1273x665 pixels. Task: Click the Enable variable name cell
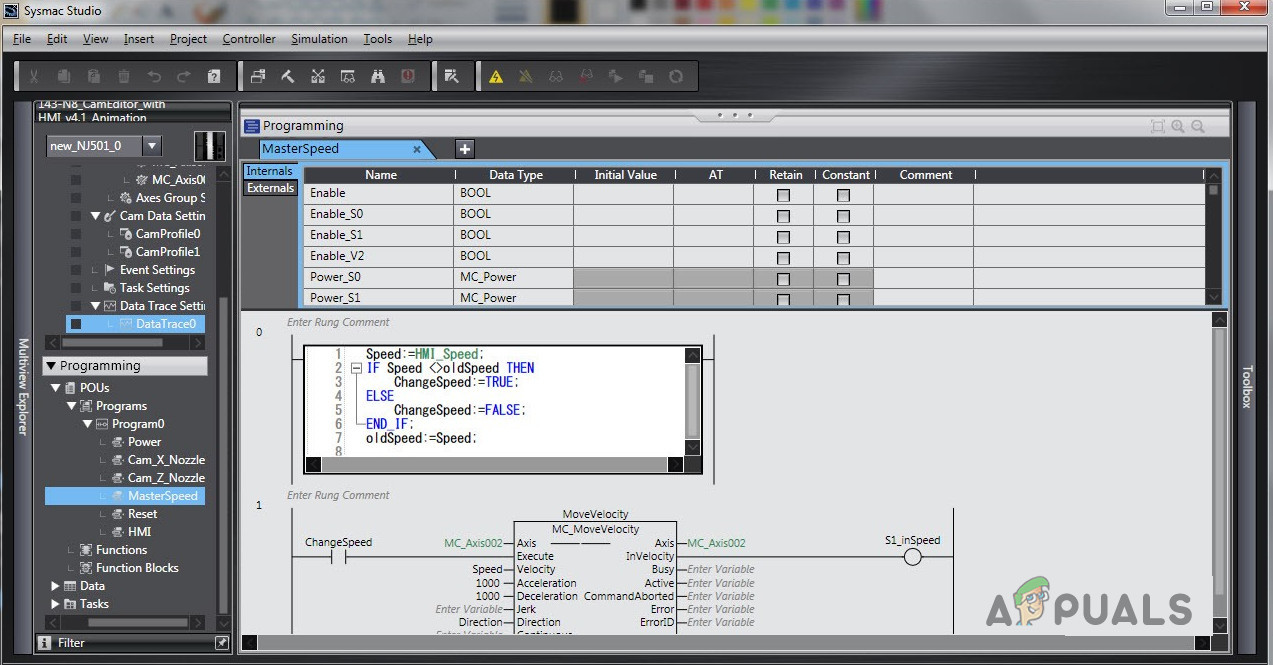tap(379, 193)
